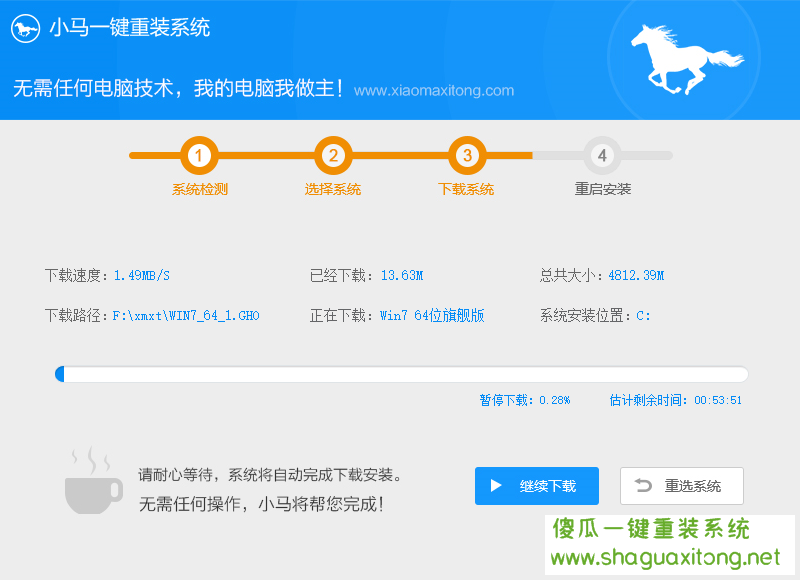
Task: Click the app title 小马一键重装系统
Action: [x=130, y=28]
